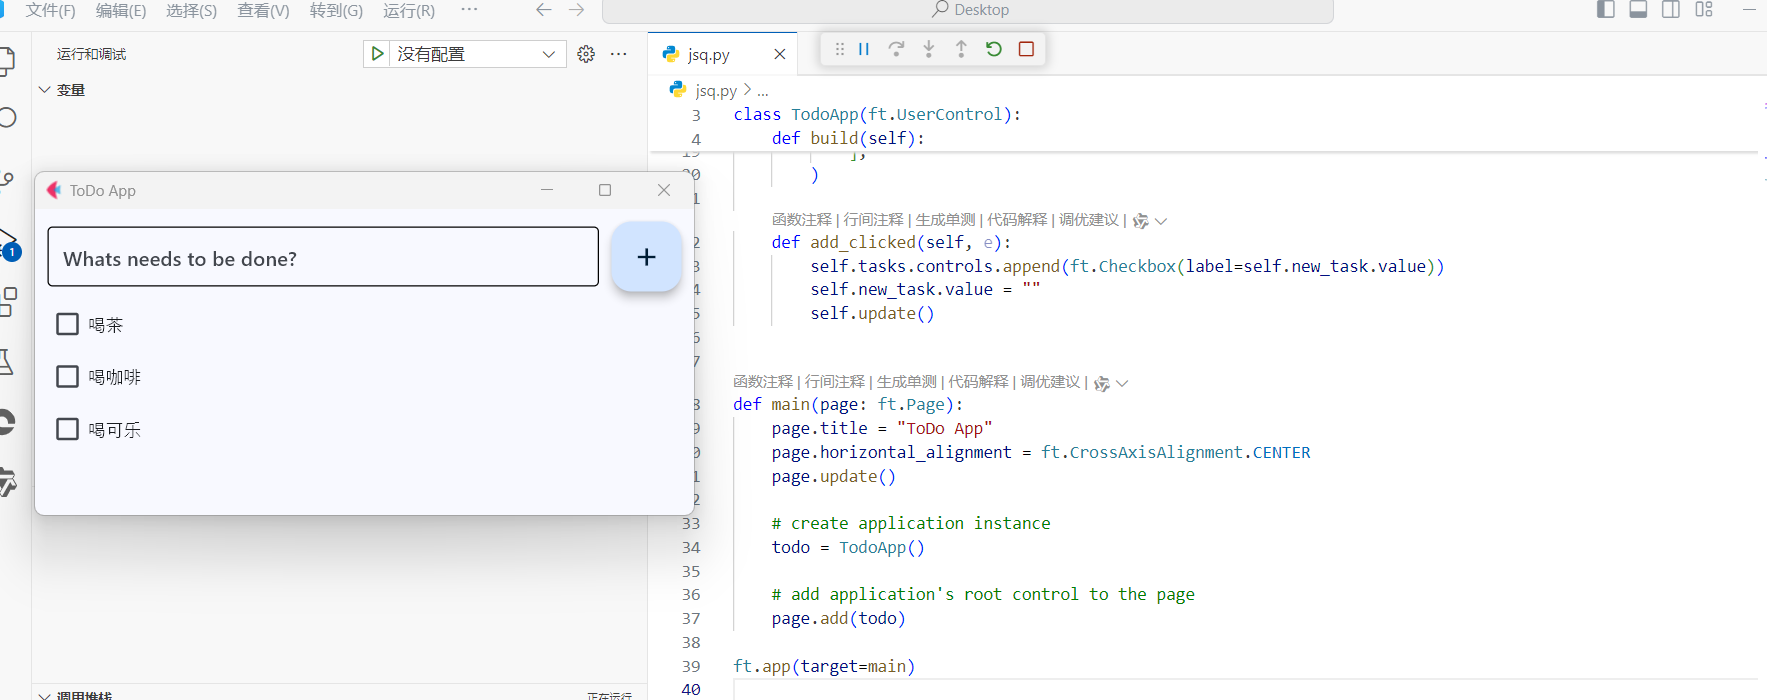Screen dimensions: 1767x700
Task: Toggle the primary side bar layout icon
Action: (1606, 10)
